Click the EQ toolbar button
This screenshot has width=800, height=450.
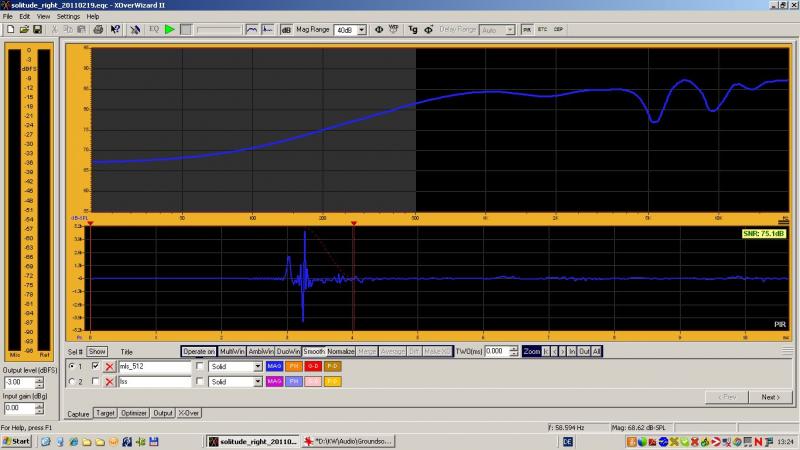click(x=154, y=29)
